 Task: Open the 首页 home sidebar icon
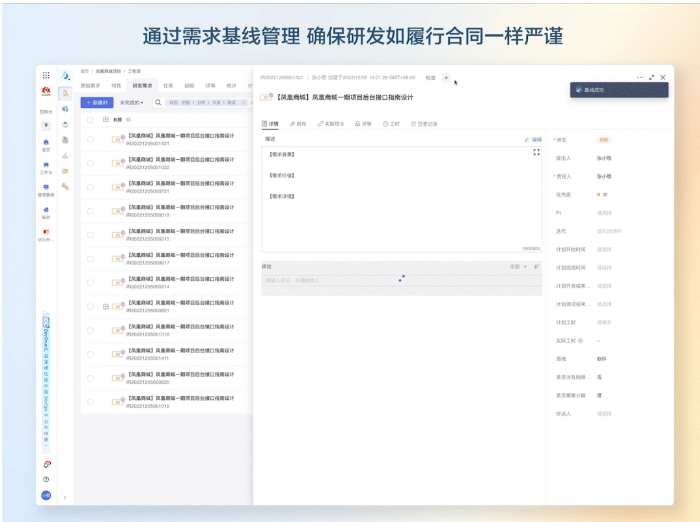point(46,142)
